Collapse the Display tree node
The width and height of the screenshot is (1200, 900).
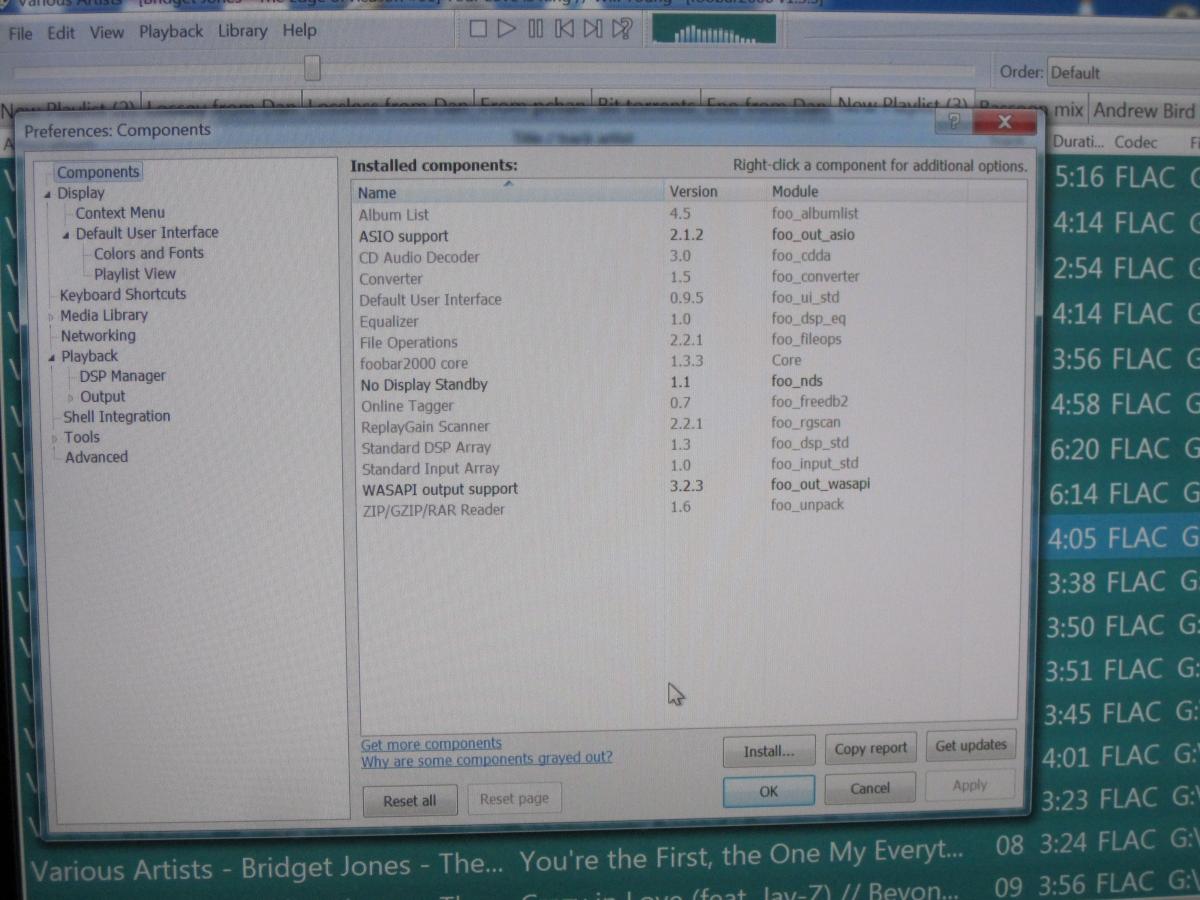(47, 194)
